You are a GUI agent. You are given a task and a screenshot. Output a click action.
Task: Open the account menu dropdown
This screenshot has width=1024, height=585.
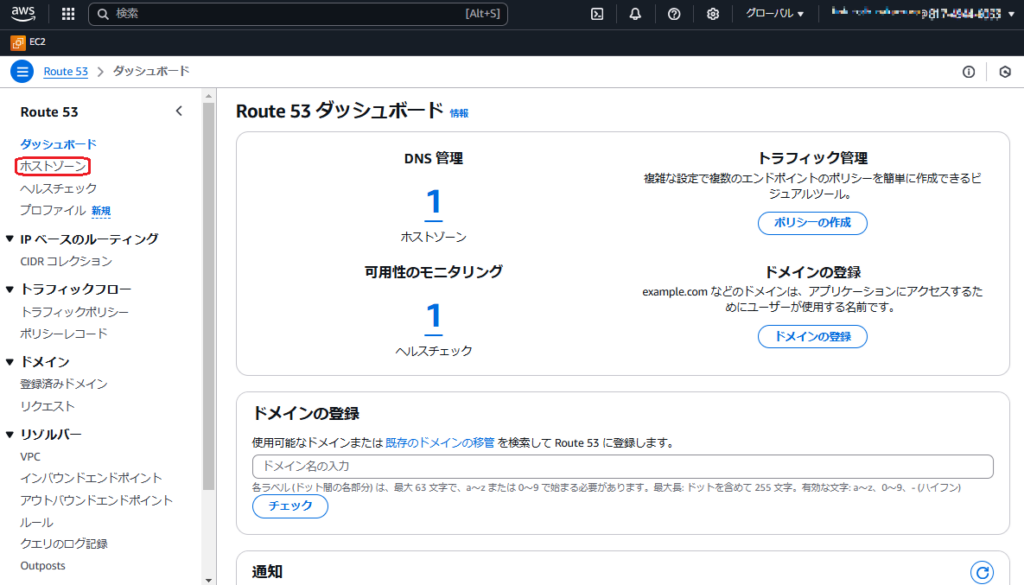pyautogui.click(x=922, y=13)
